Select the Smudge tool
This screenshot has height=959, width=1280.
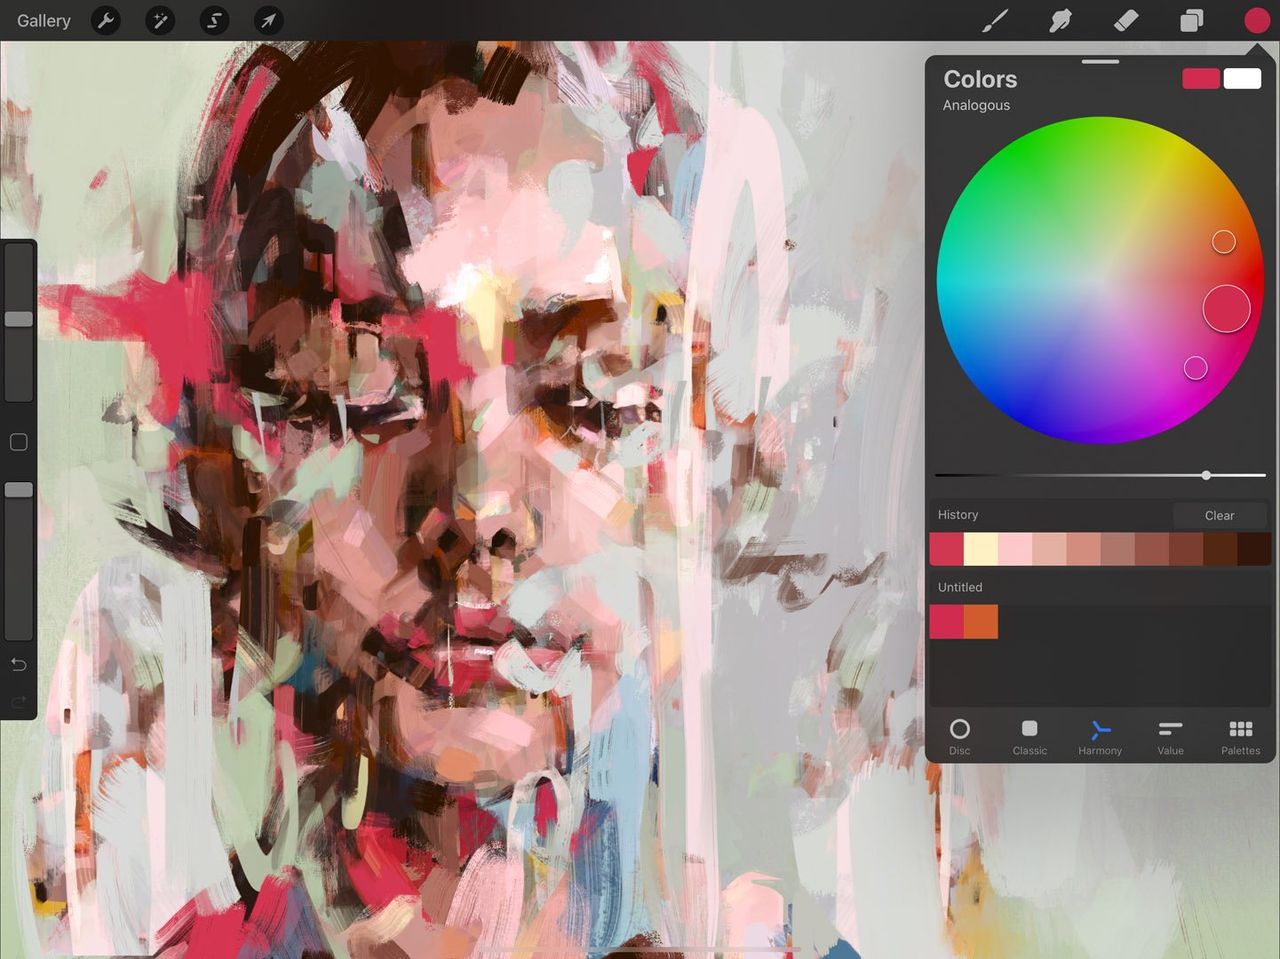pos(1060,20)
